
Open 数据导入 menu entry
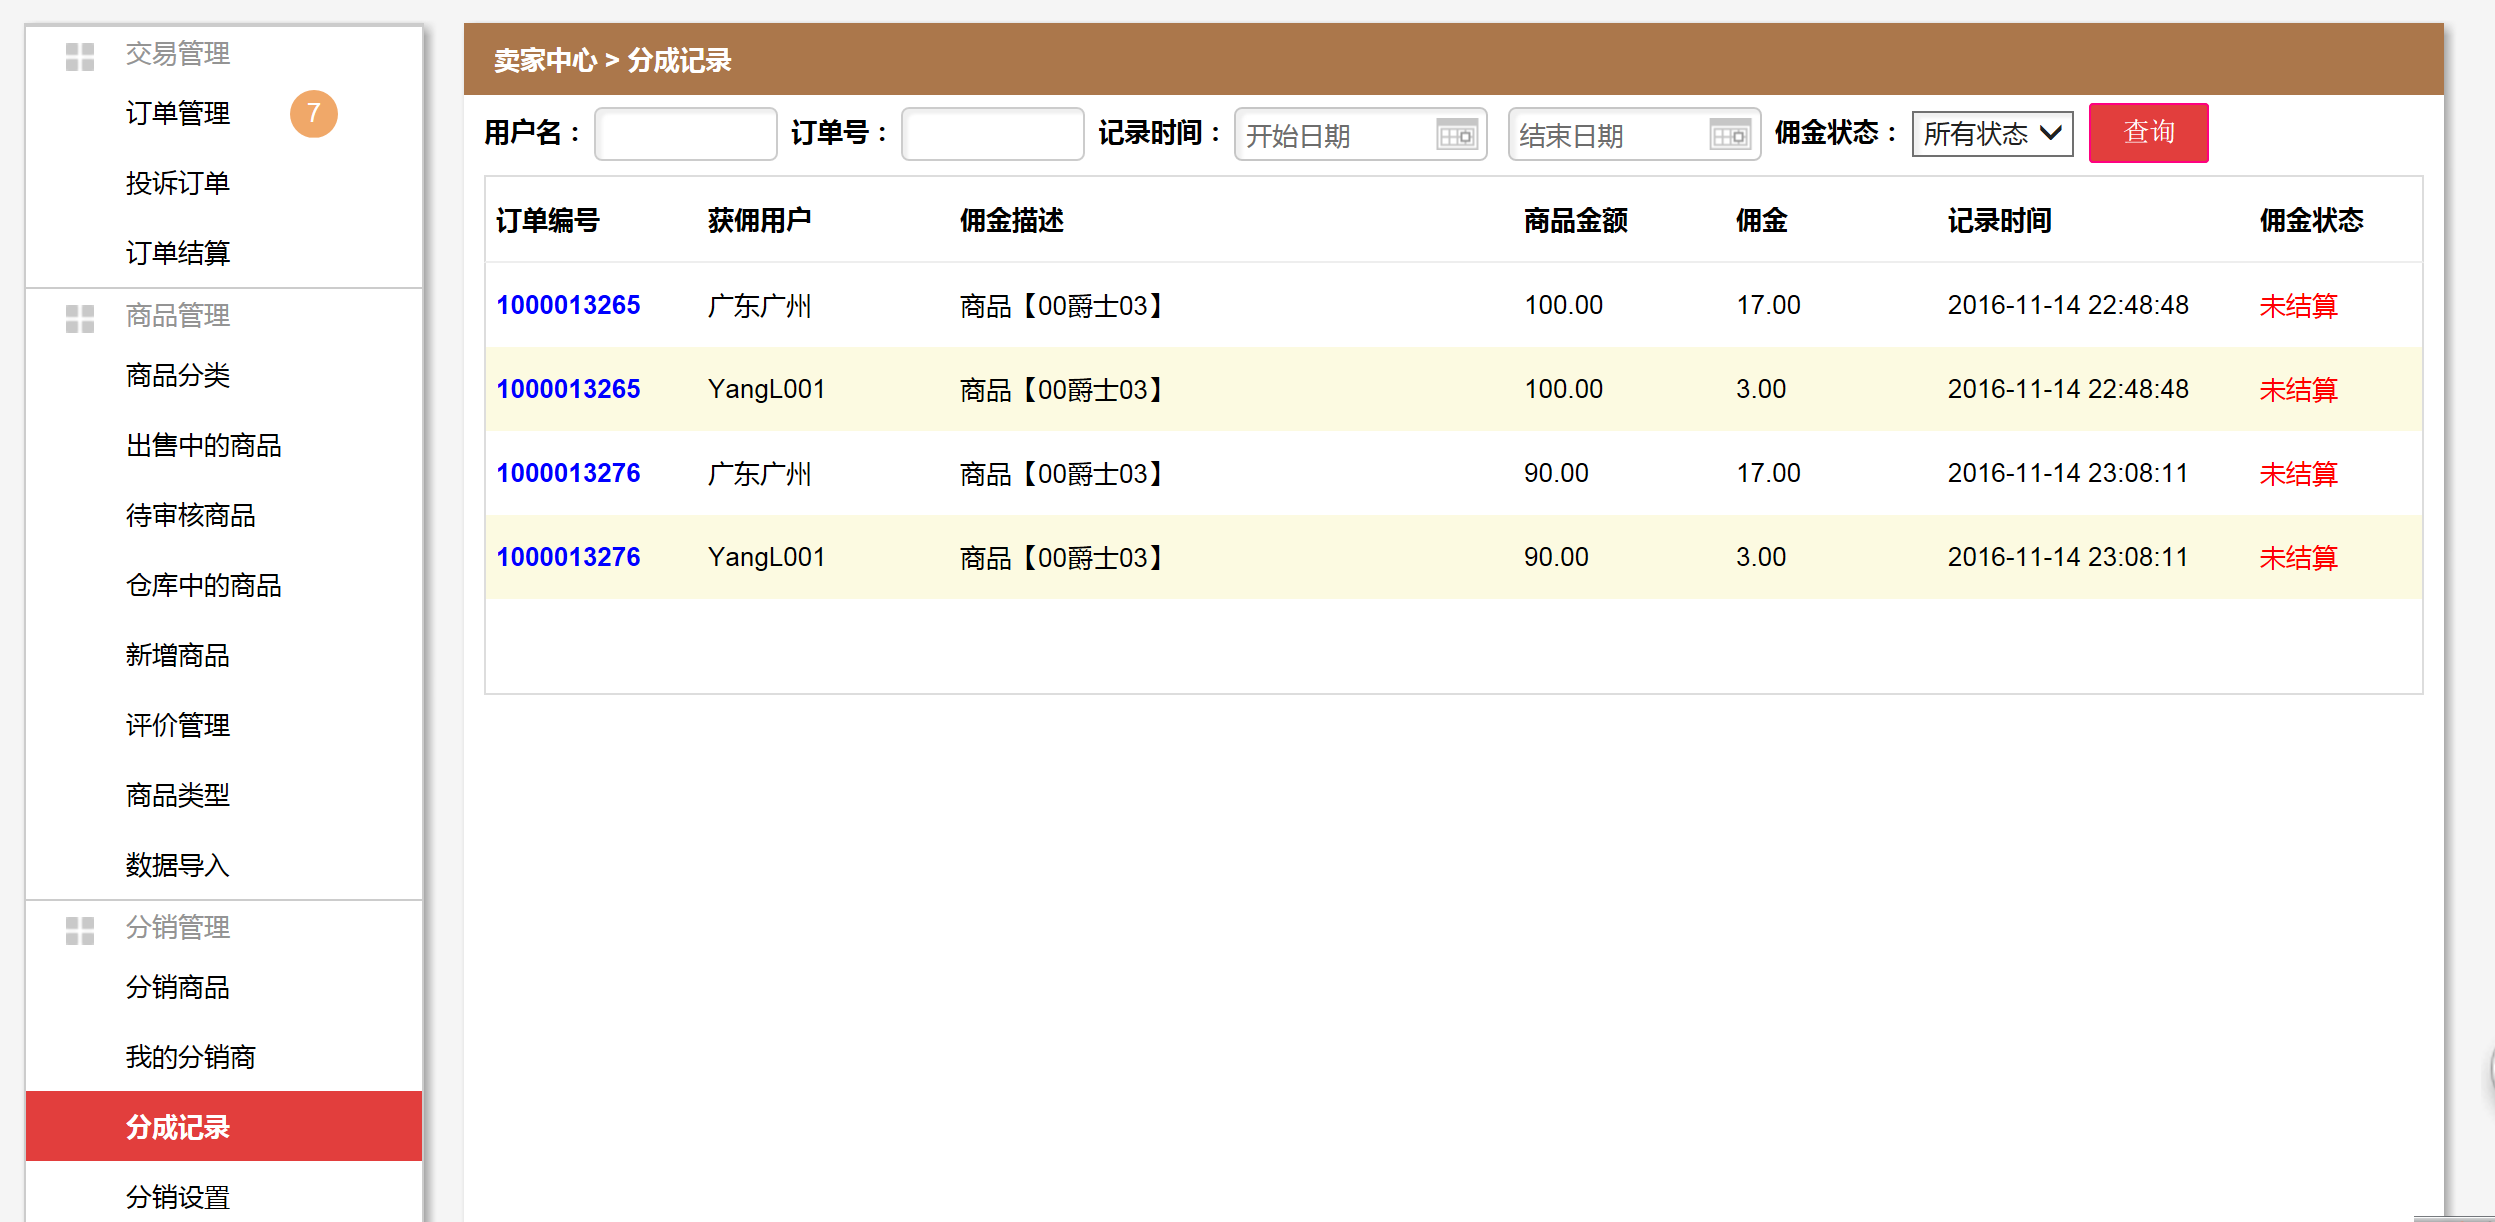point(178,865)
